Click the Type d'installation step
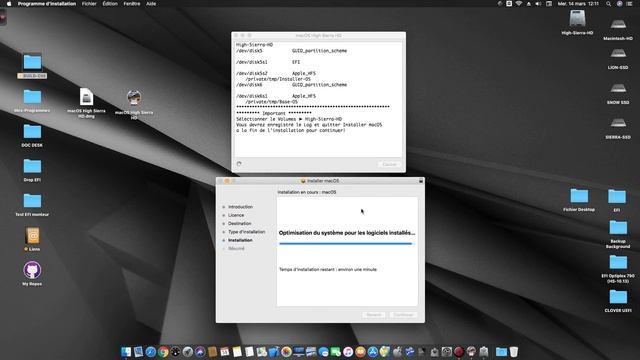 (247, 232)
